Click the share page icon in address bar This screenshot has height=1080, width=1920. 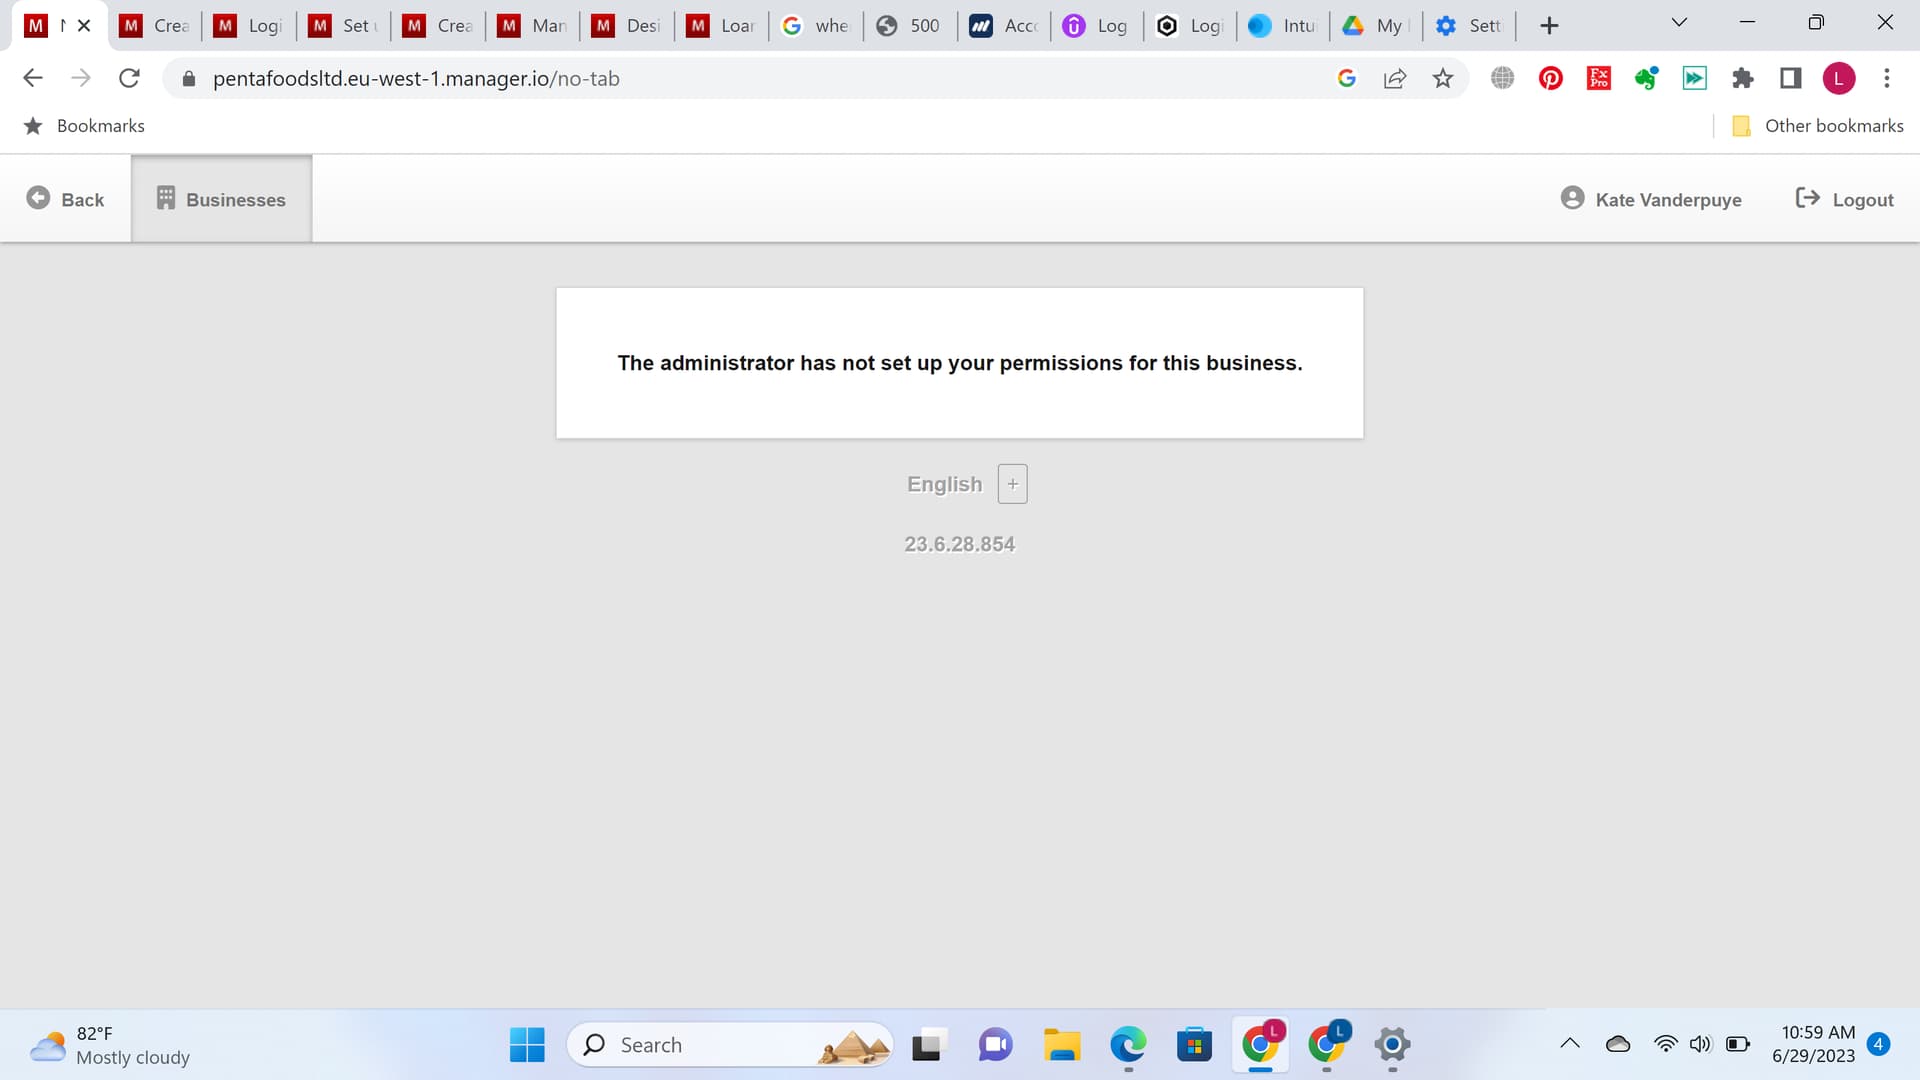click(x=1394, y=78)
